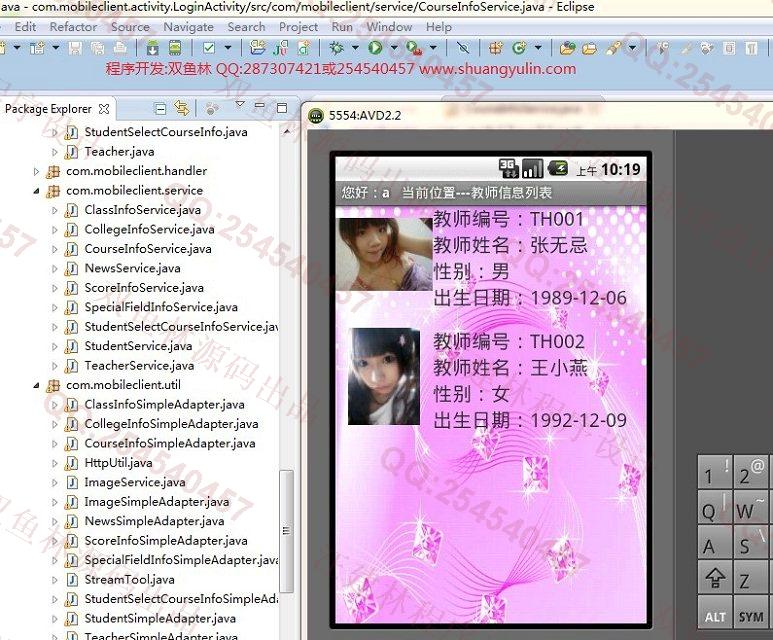Select StreamTool.java in the tree
This screenshot has height=640, width=773.
129,580
